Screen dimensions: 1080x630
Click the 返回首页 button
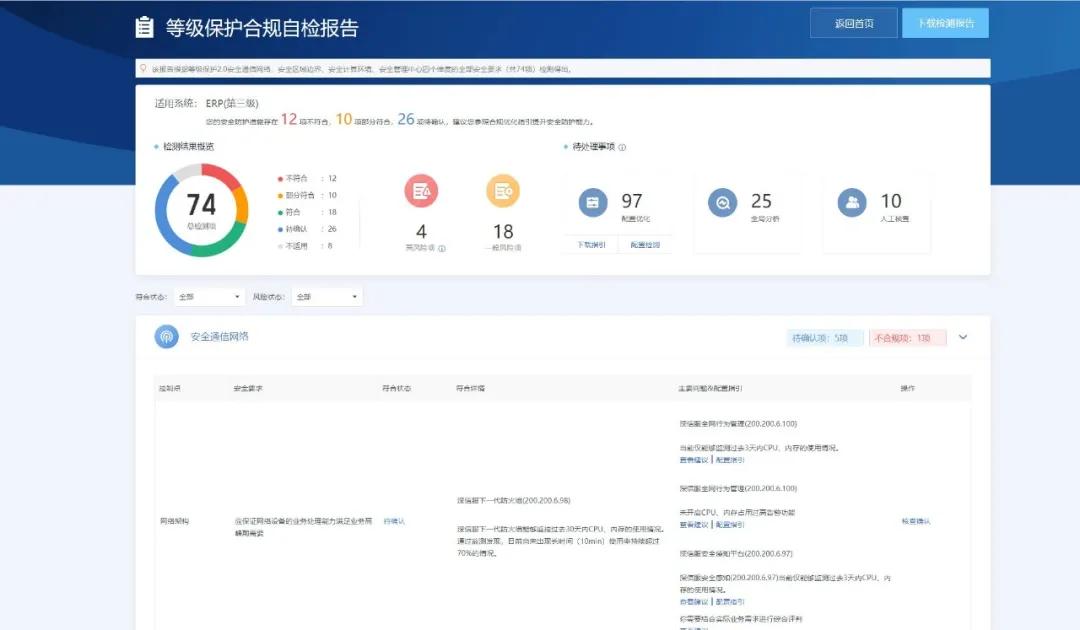pos(854,23)
